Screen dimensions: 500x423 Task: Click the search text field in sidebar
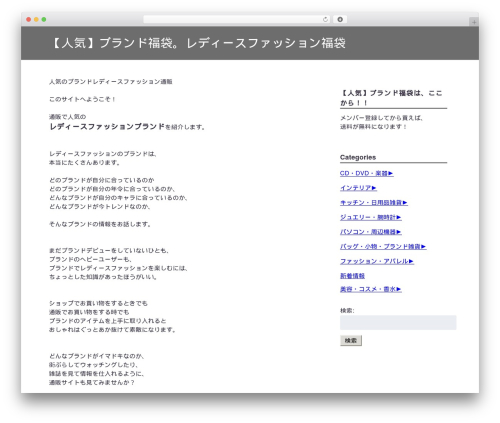point(398,323)
